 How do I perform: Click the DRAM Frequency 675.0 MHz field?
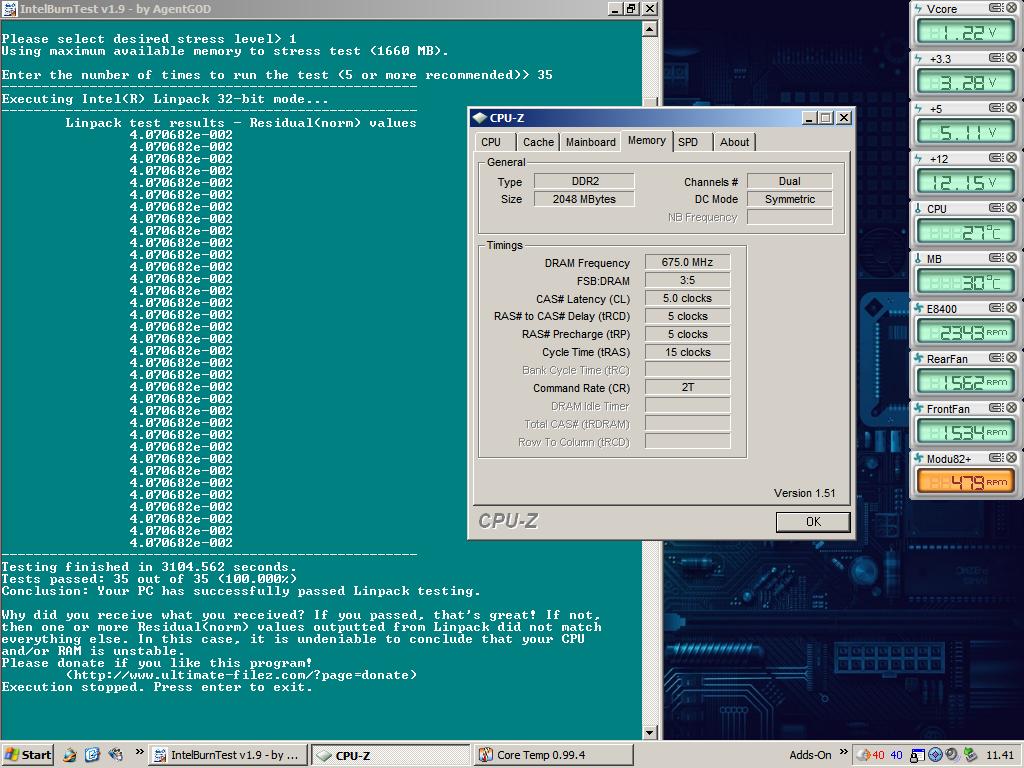click(x=687, y=262)
